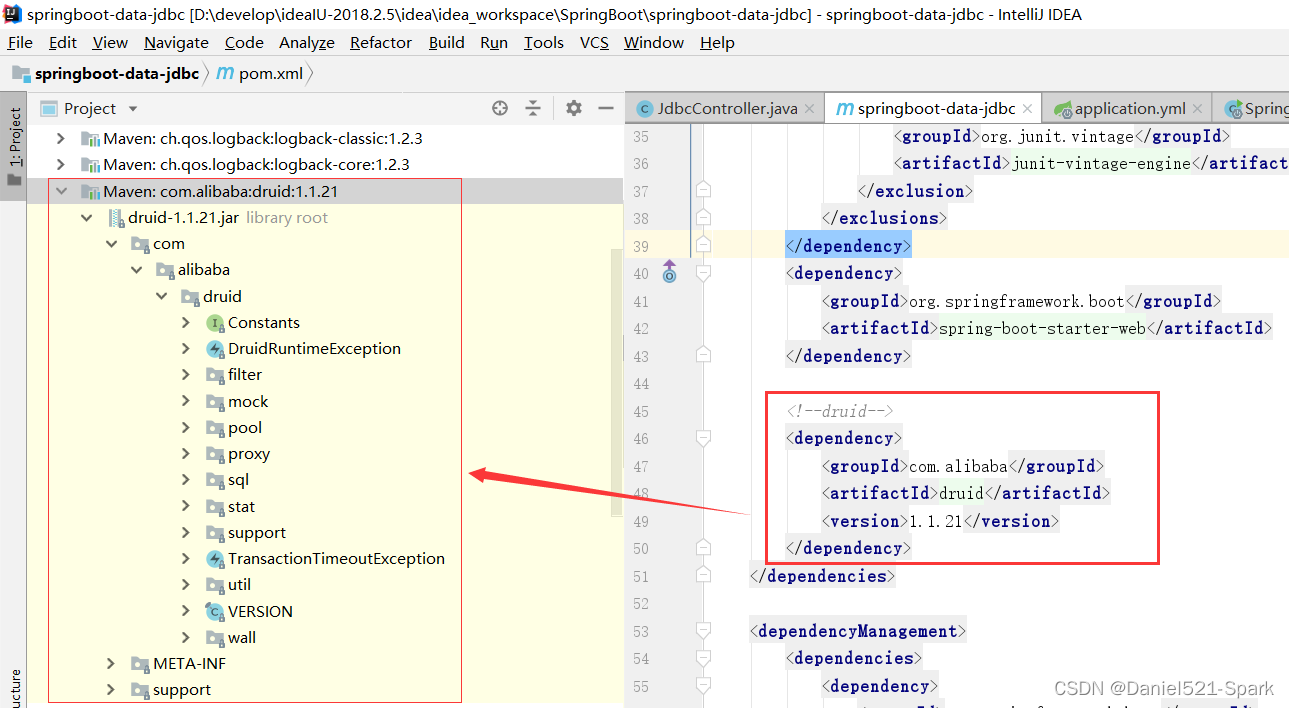Open Project panel settings gear
The image size is (1289, 708).
pyautogui.click(x=573, y=108)
